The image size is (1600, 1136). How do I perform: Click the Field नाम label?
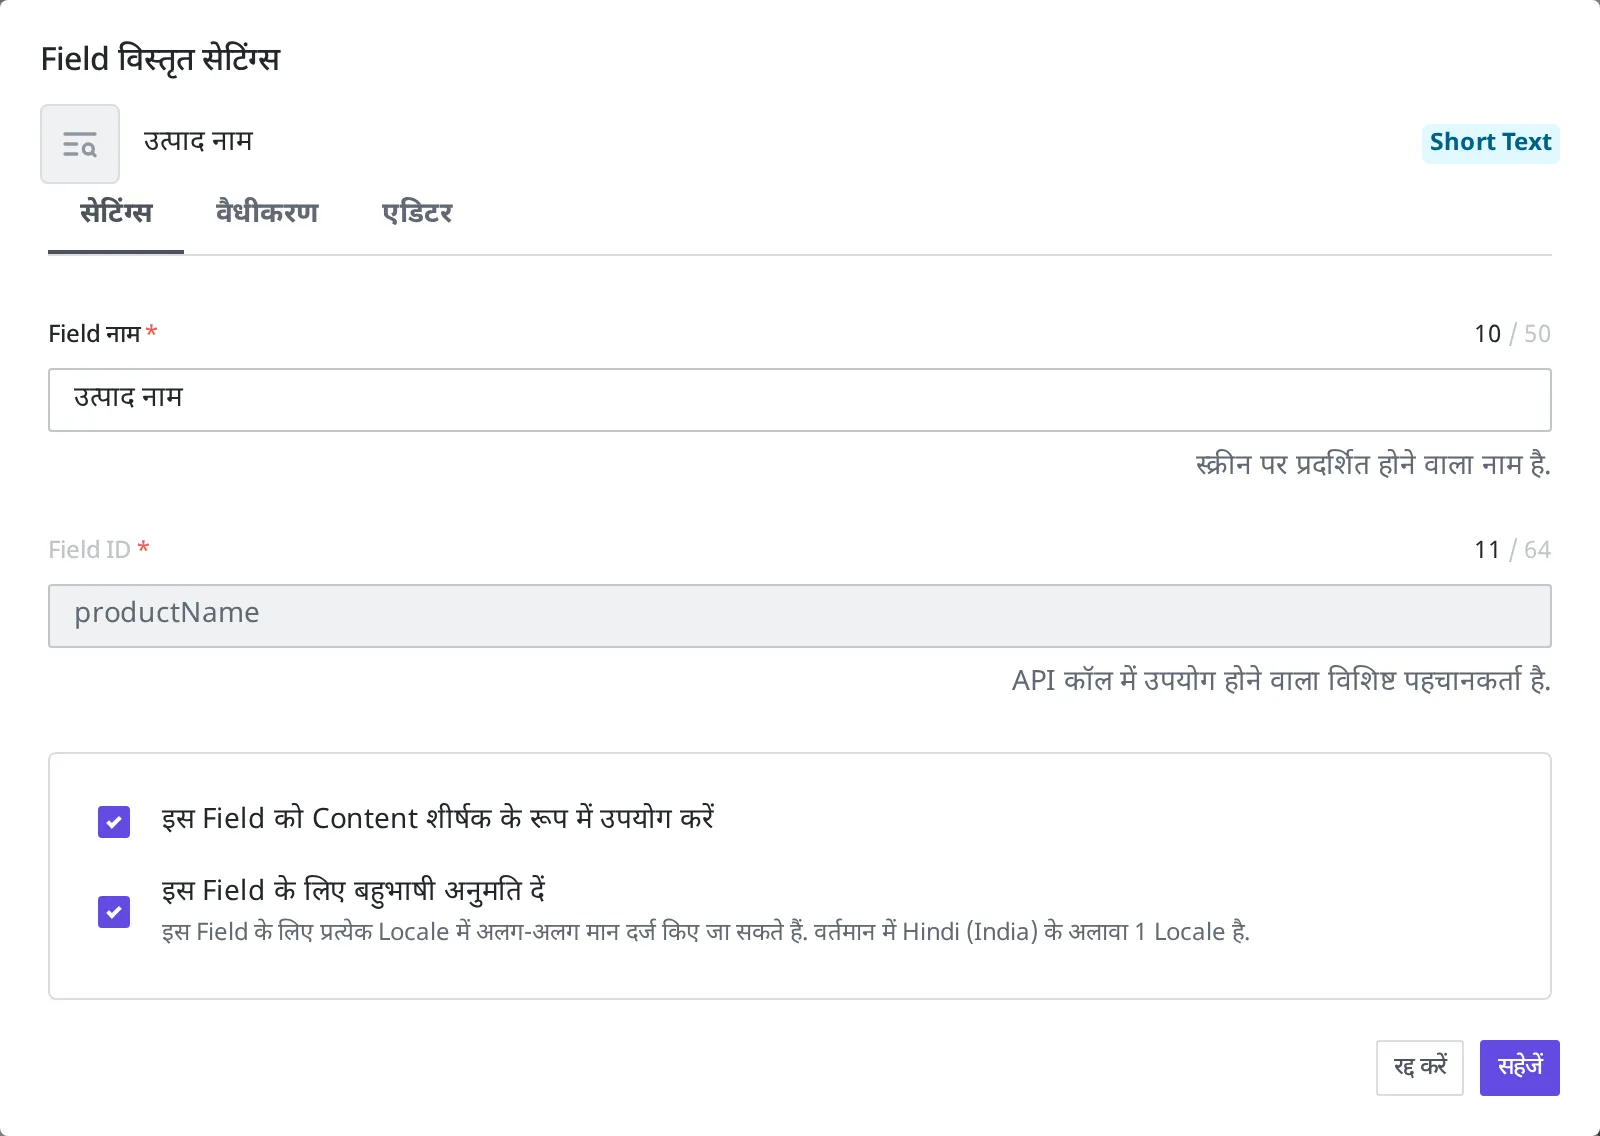(x=102, y=333)
